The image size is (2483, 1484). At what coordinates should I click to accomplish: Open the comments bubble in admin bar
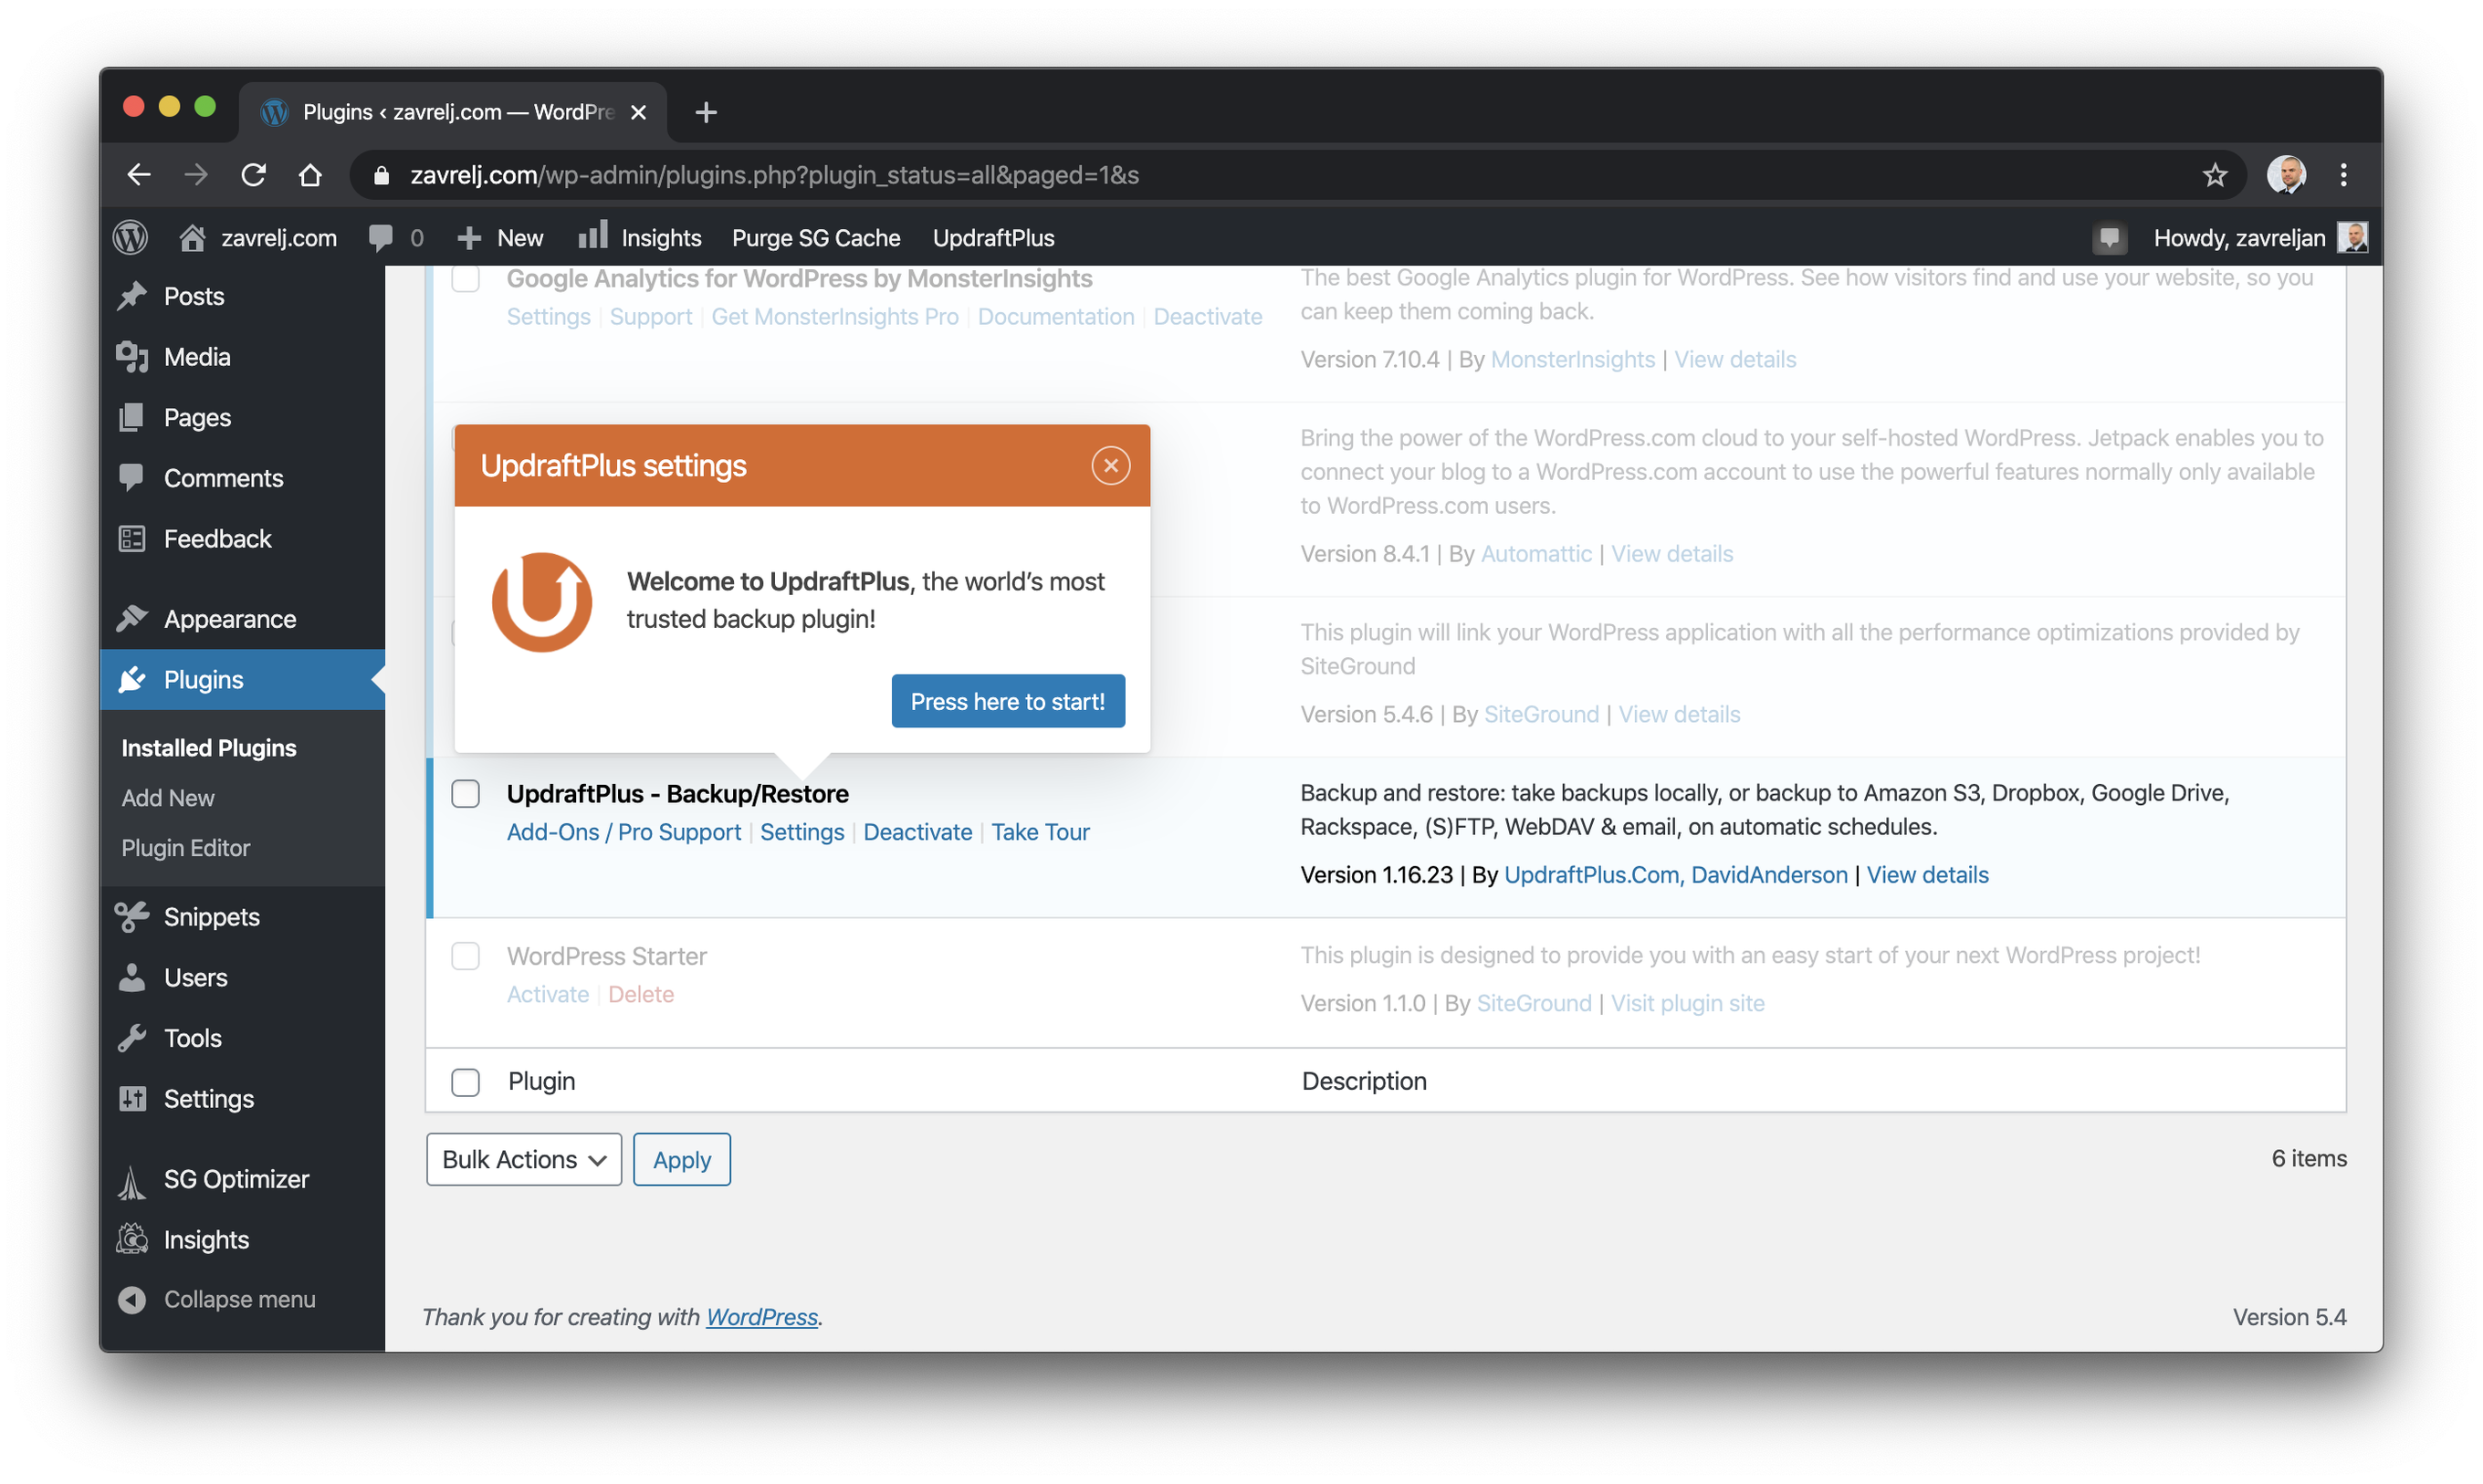(396, 238)
